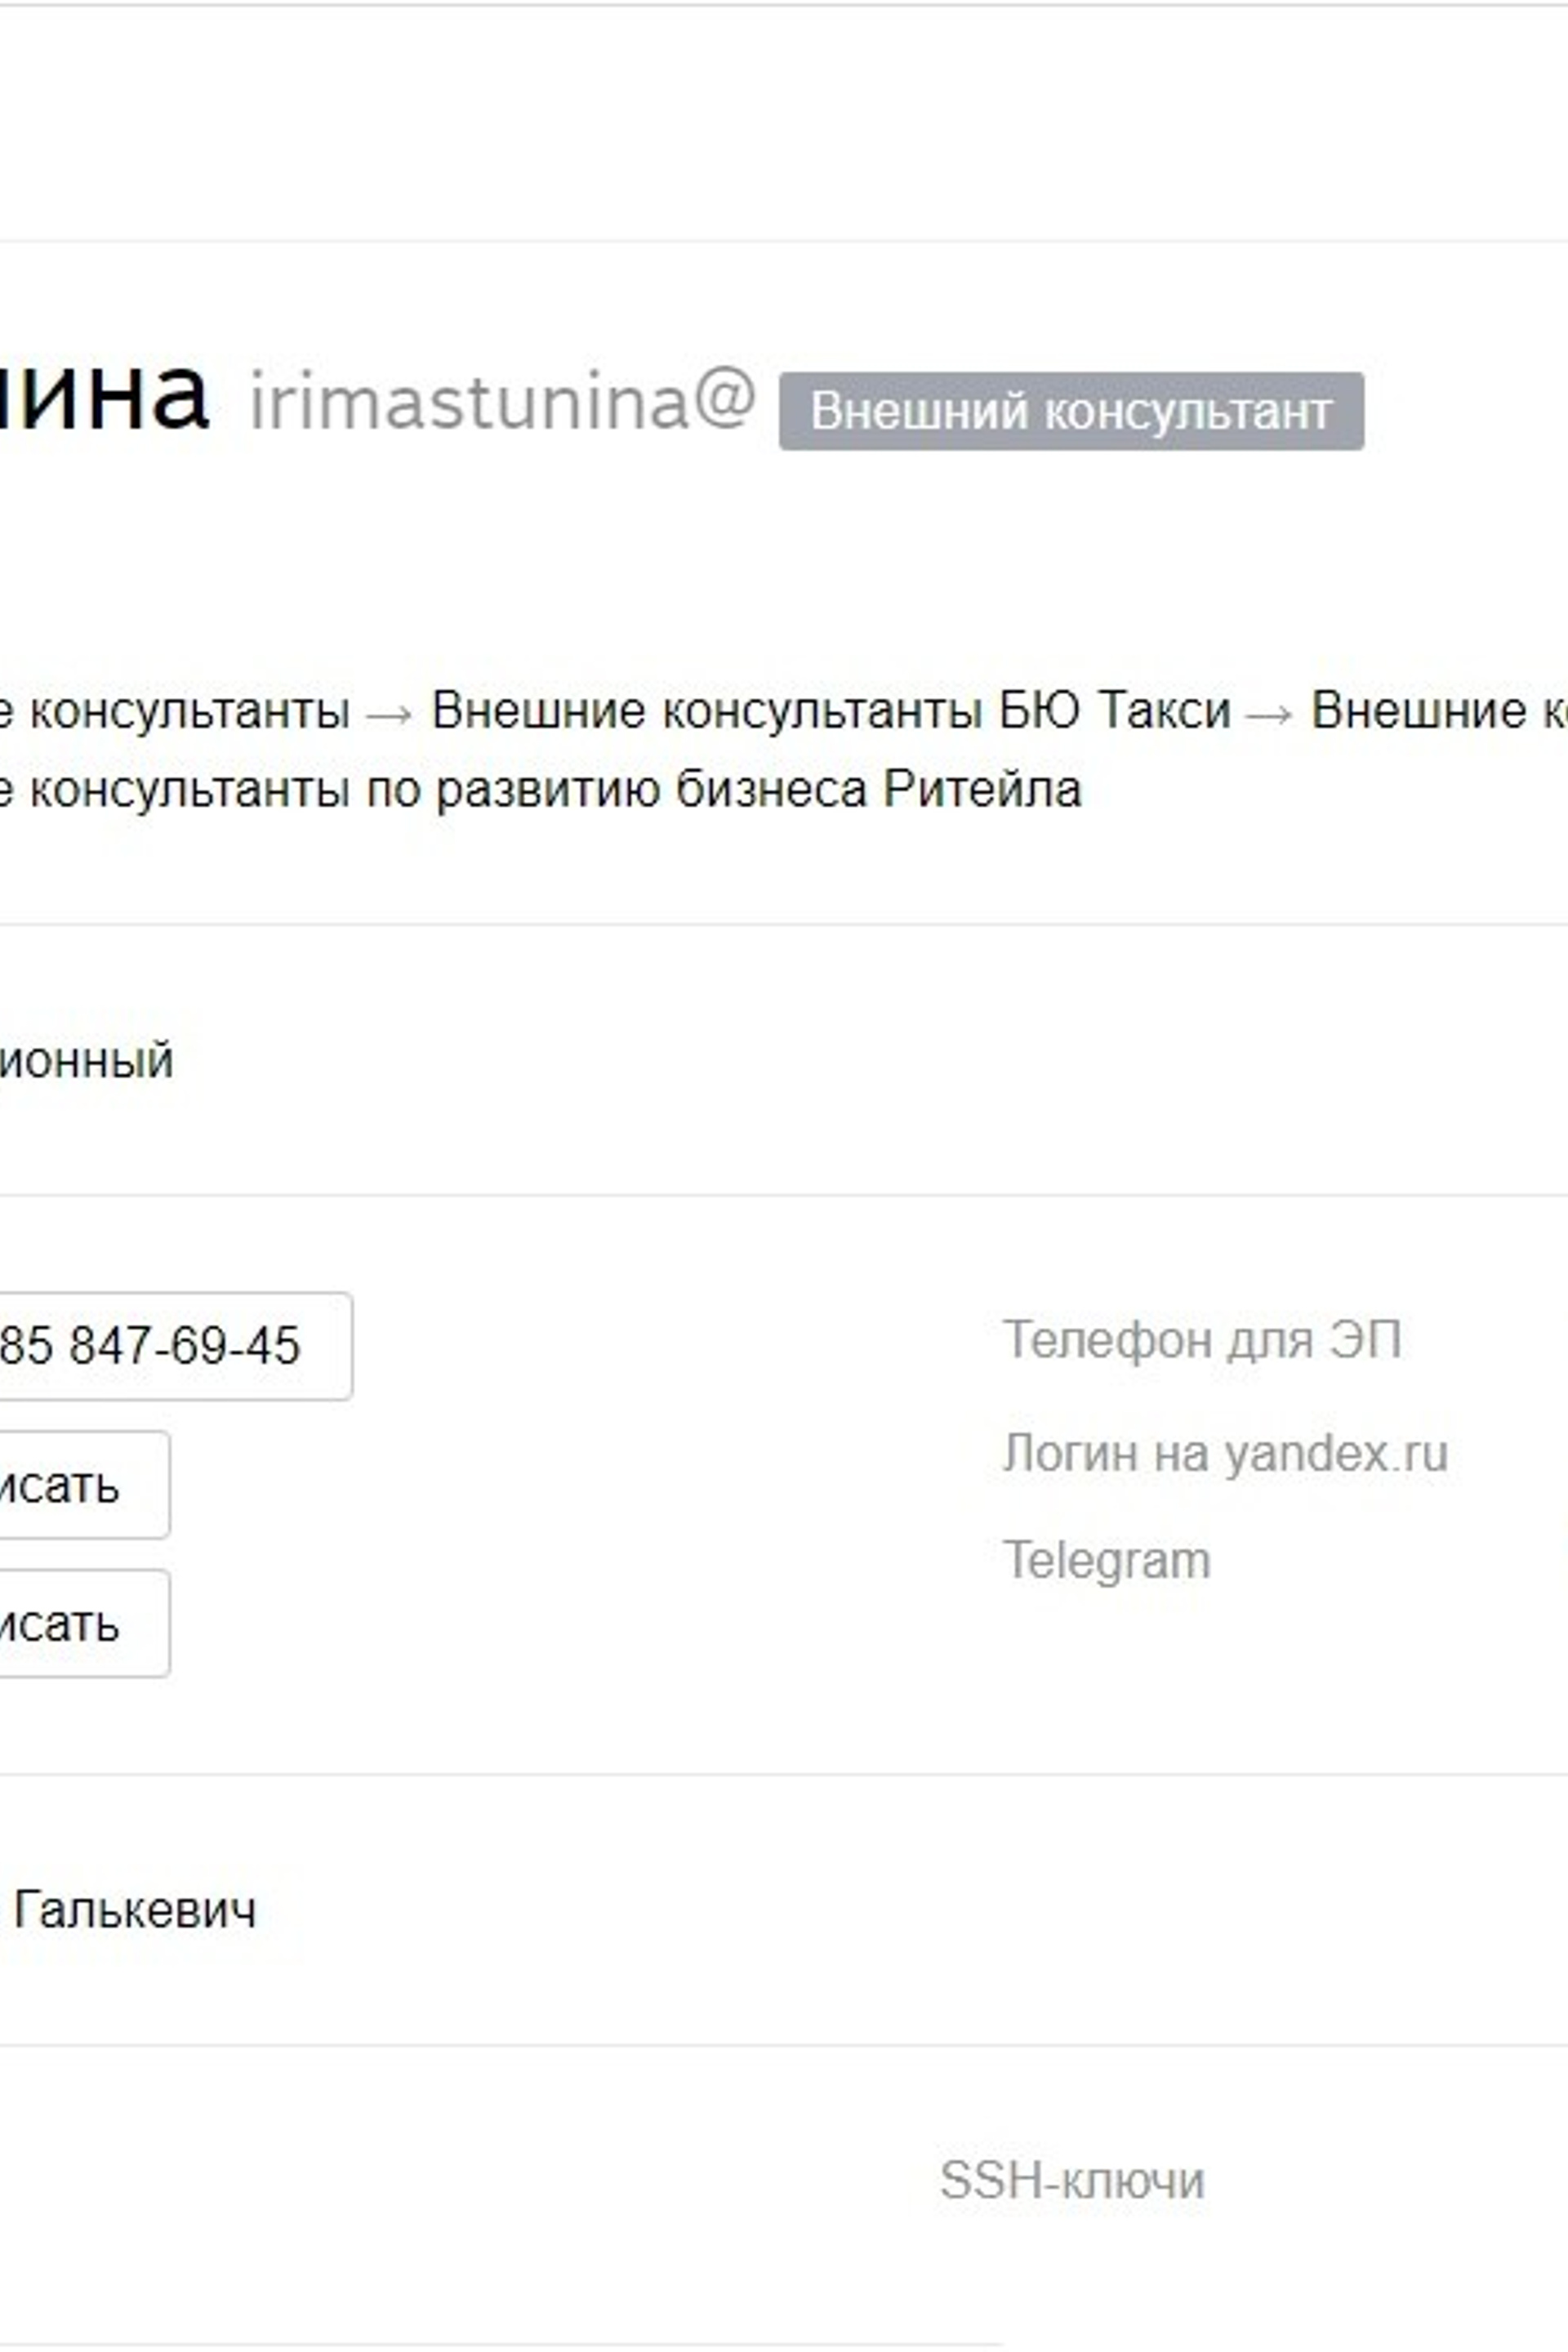Click the SSH-ключи section label
The image size is (1568, 2352).
pos(1071,2181)
